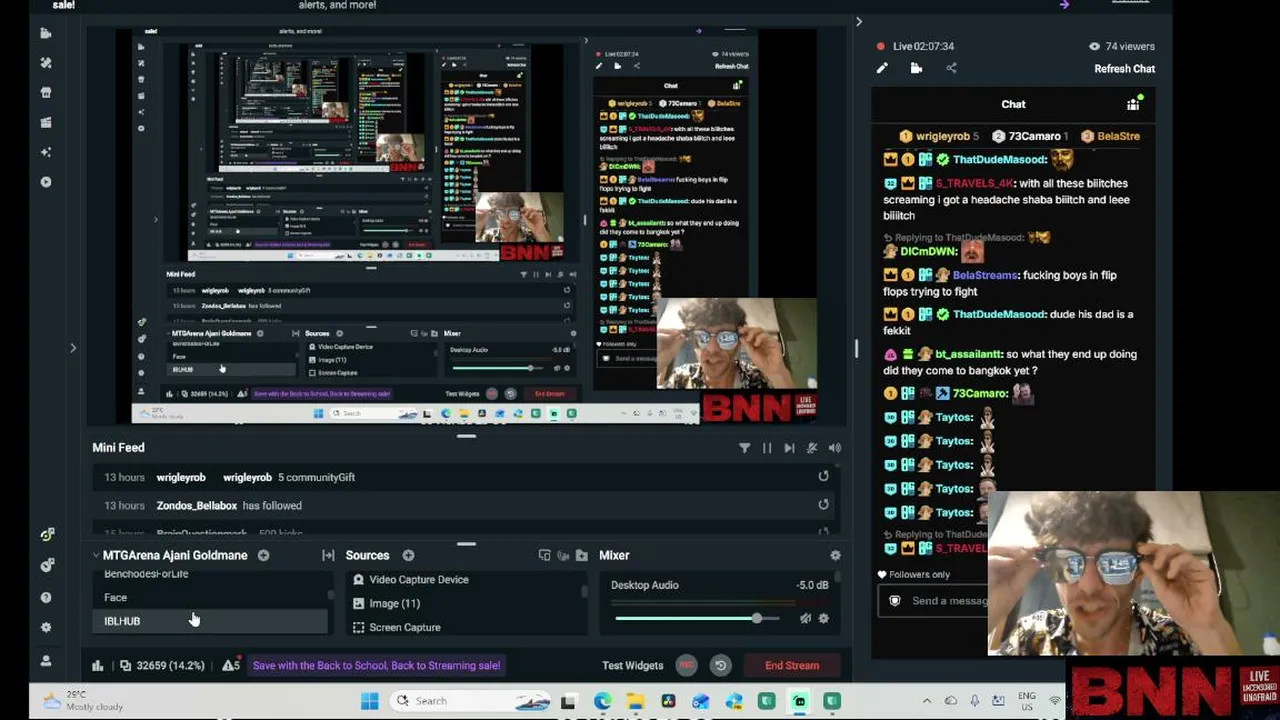Image resolution: width=1280 pixels, height=720 pixels.
Task: Click the ThatDudeMasood username in the top chat message
Action: coord(999,159)
